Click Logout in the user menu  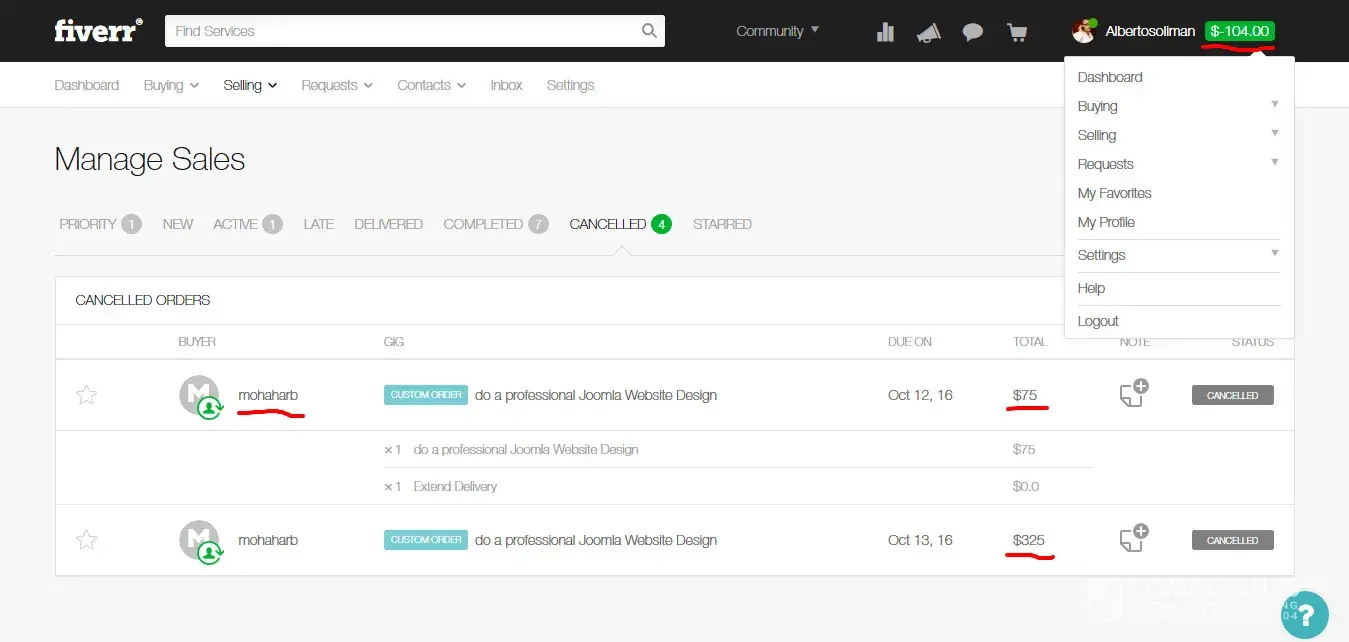pos(1098,321)
